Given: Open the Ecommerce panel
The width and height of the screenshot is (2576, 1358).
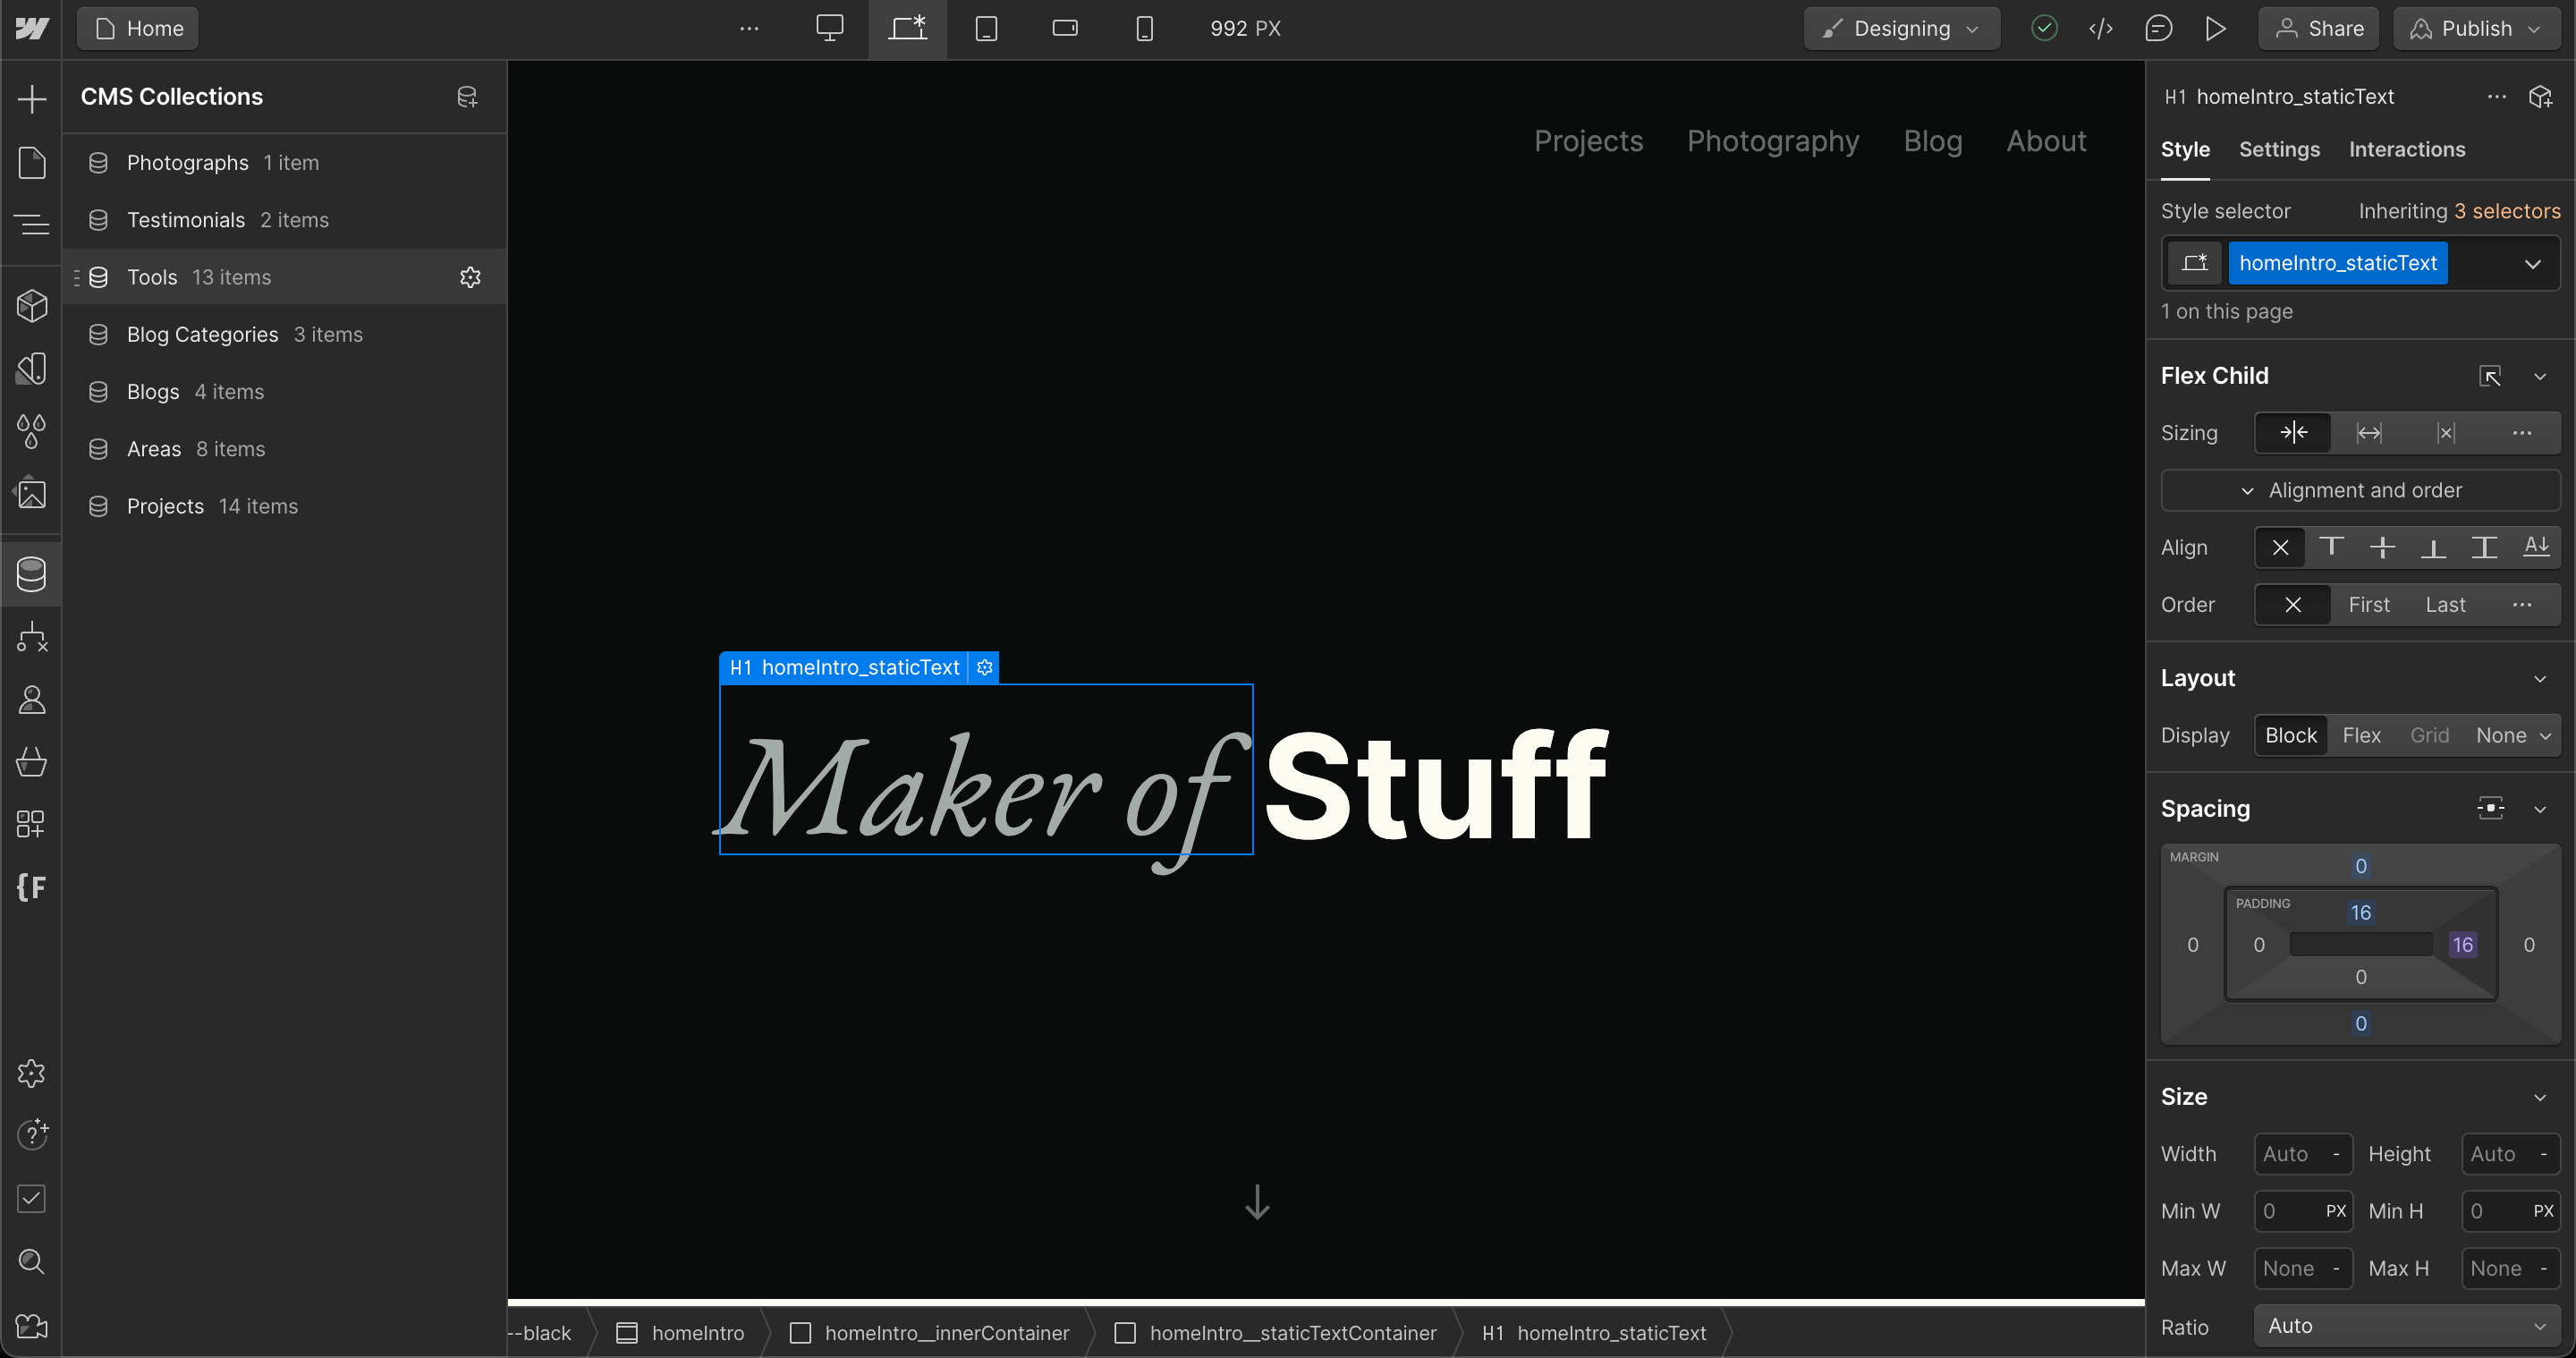Looking at the screenshot, I should [32, 763].
